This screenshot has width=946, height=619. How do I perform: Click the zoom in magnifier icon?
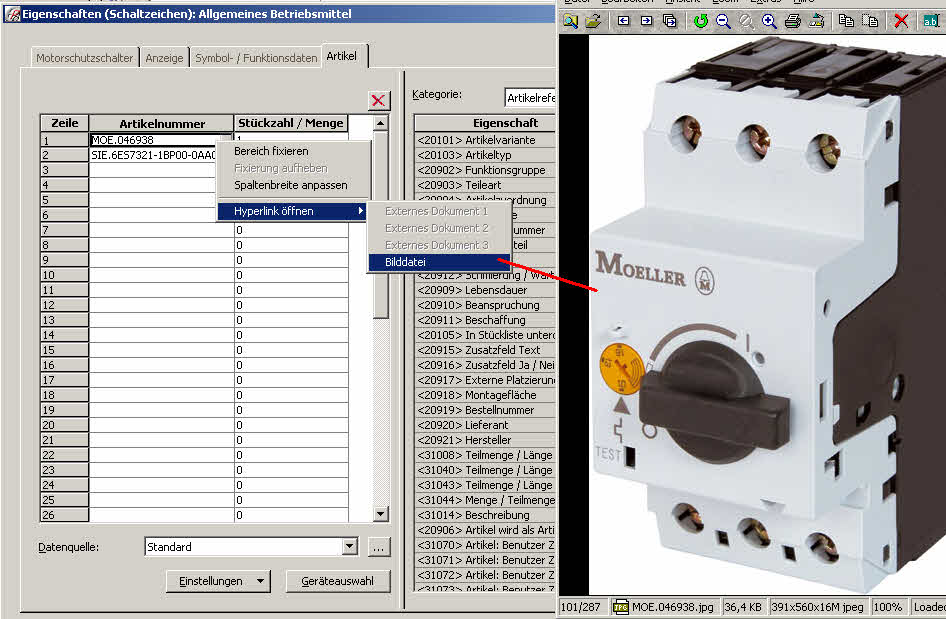pyautogui.click(x=769, y=21)
